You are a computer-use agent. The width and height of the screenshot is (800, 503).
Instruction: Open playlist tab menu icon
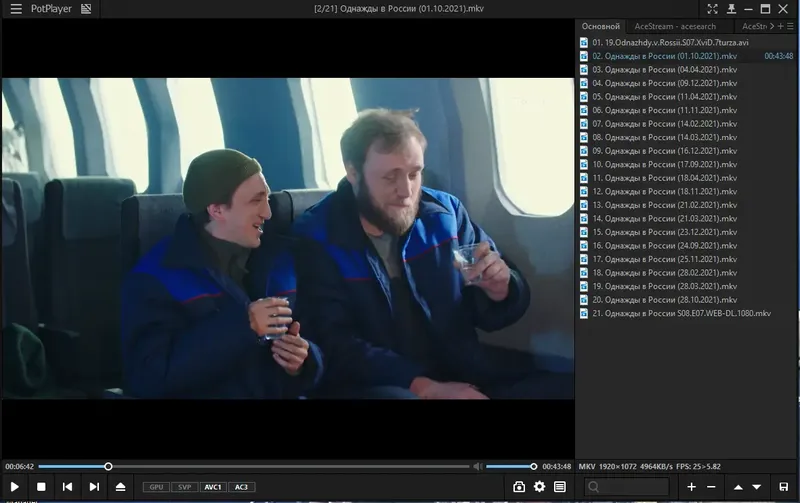pyautogui.click(x=790, y=26)
